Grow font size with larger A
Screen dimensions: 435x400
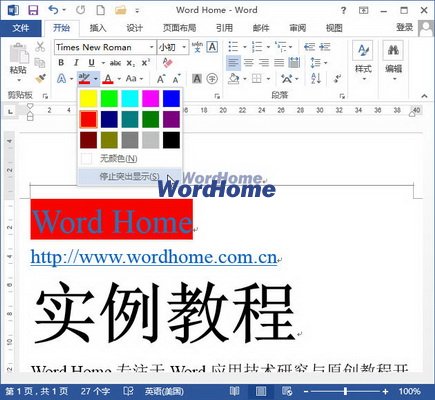[161, 79]
